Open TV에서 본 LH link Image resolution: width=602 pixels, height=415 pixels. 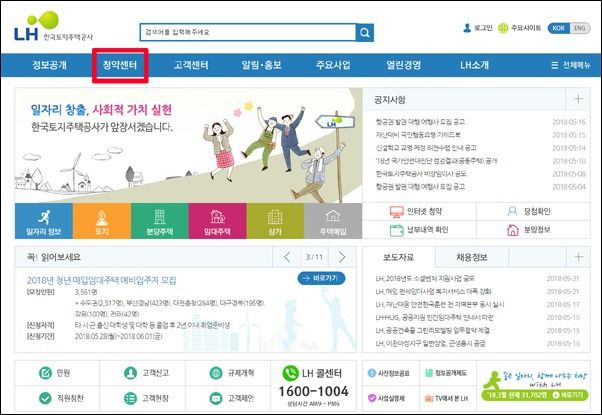(446, 398)
